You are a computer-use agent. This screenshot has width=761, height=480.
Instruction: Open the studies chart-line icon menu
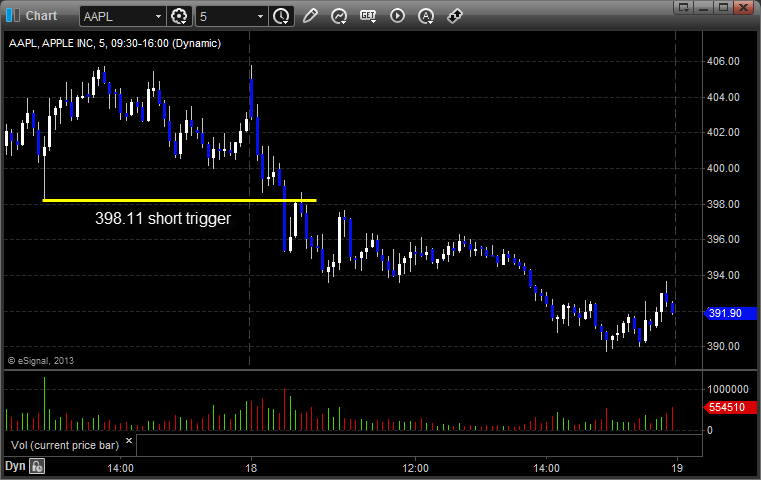339,17
